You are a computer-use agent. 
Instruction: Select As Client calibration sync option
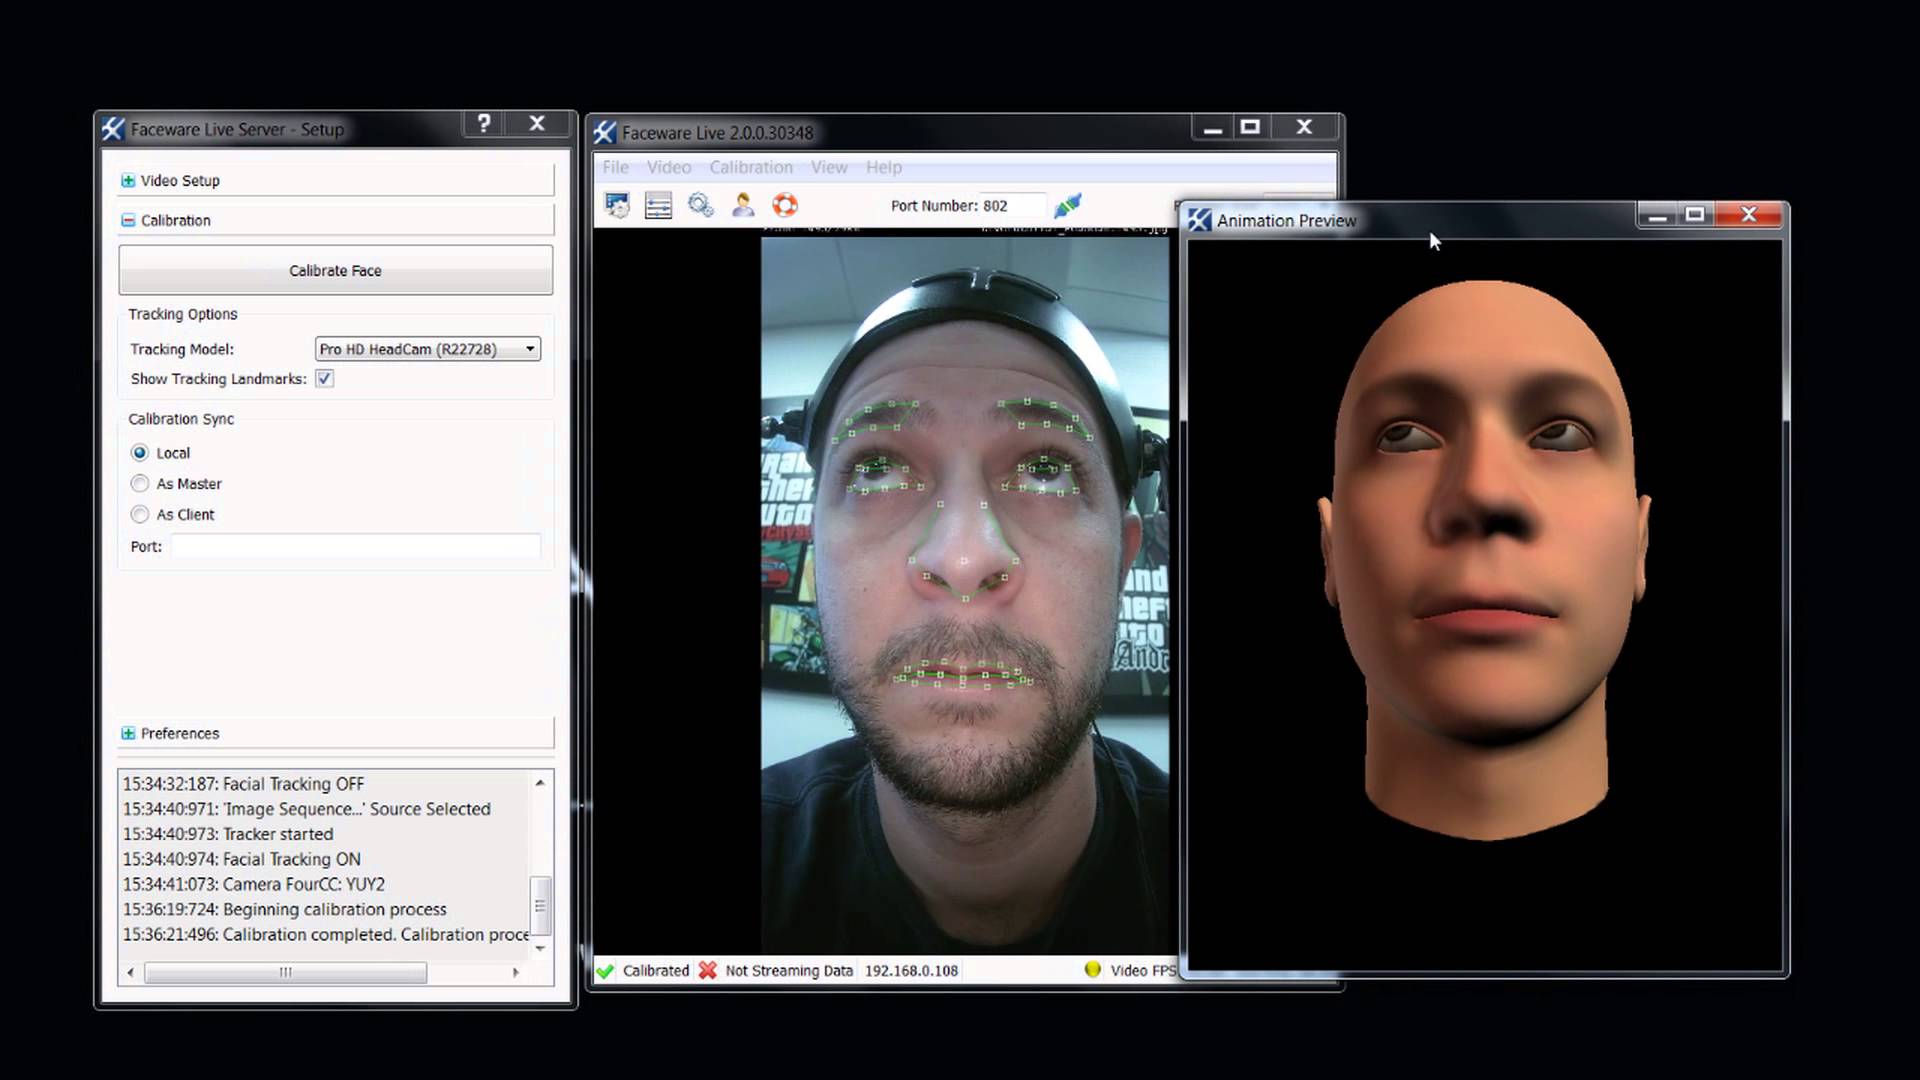click(140, 515)
